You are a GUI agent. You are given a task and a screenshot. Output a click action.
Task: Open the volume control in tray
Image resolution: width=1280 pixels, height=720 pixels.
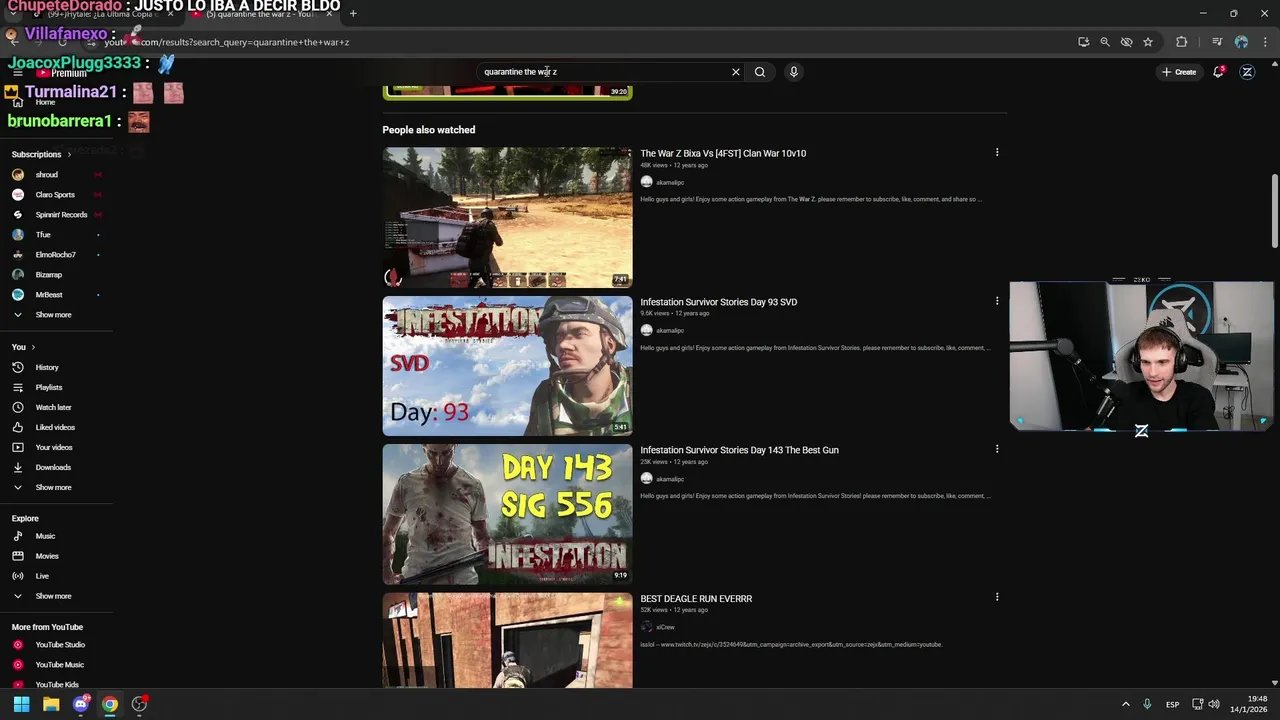tap(1215, 704)
